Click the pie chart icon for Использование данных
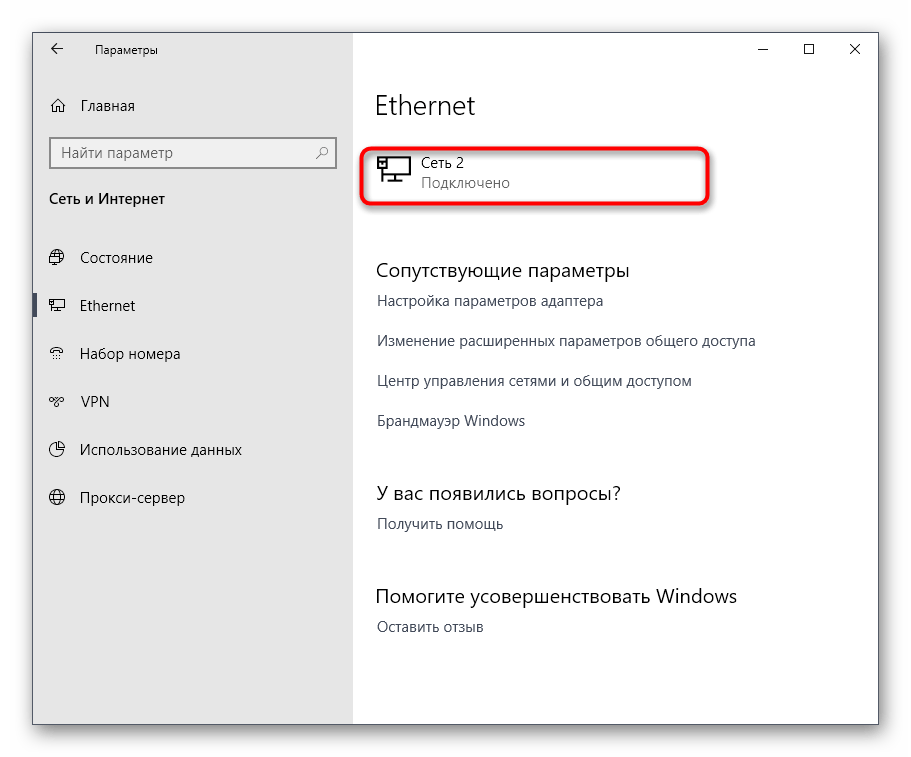911x757 pixels. point(58,450)
